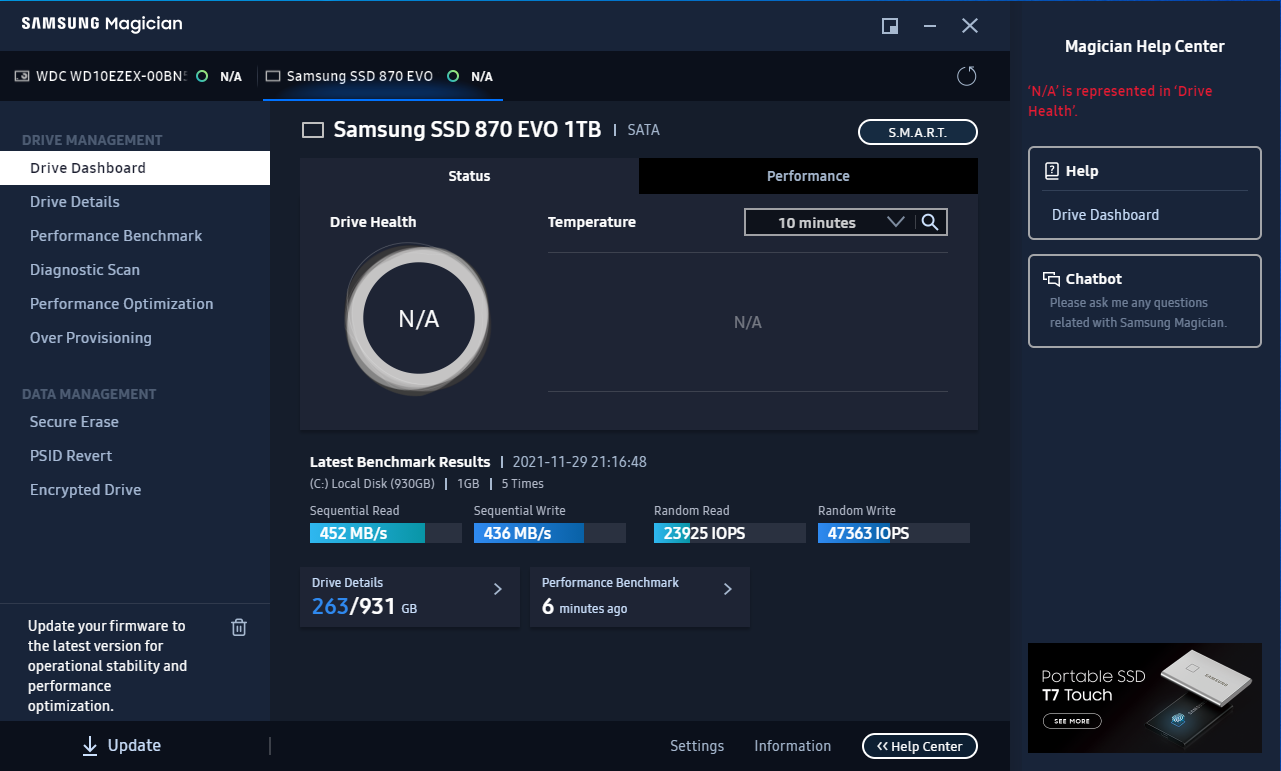The height and width of the screenshot is (771, 1281).
Task: Delete the firmware update notice with trash icon
Action: [x=239, y=627]
